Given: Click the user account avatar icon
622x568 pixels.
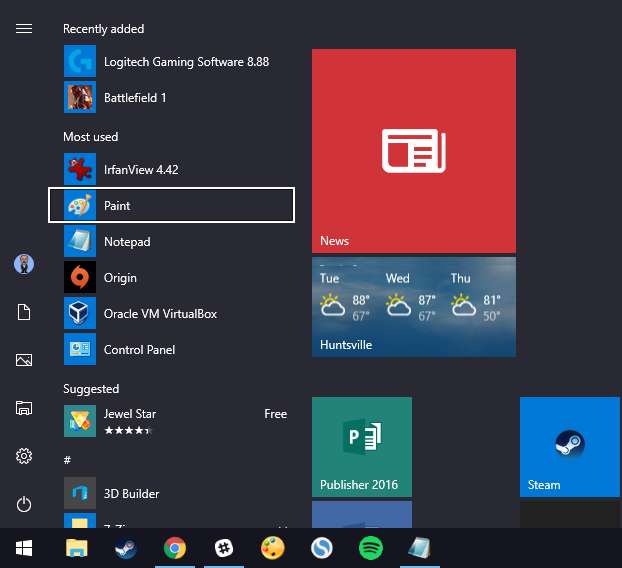Looking at the screenshot, I should [x=24, y=264].
